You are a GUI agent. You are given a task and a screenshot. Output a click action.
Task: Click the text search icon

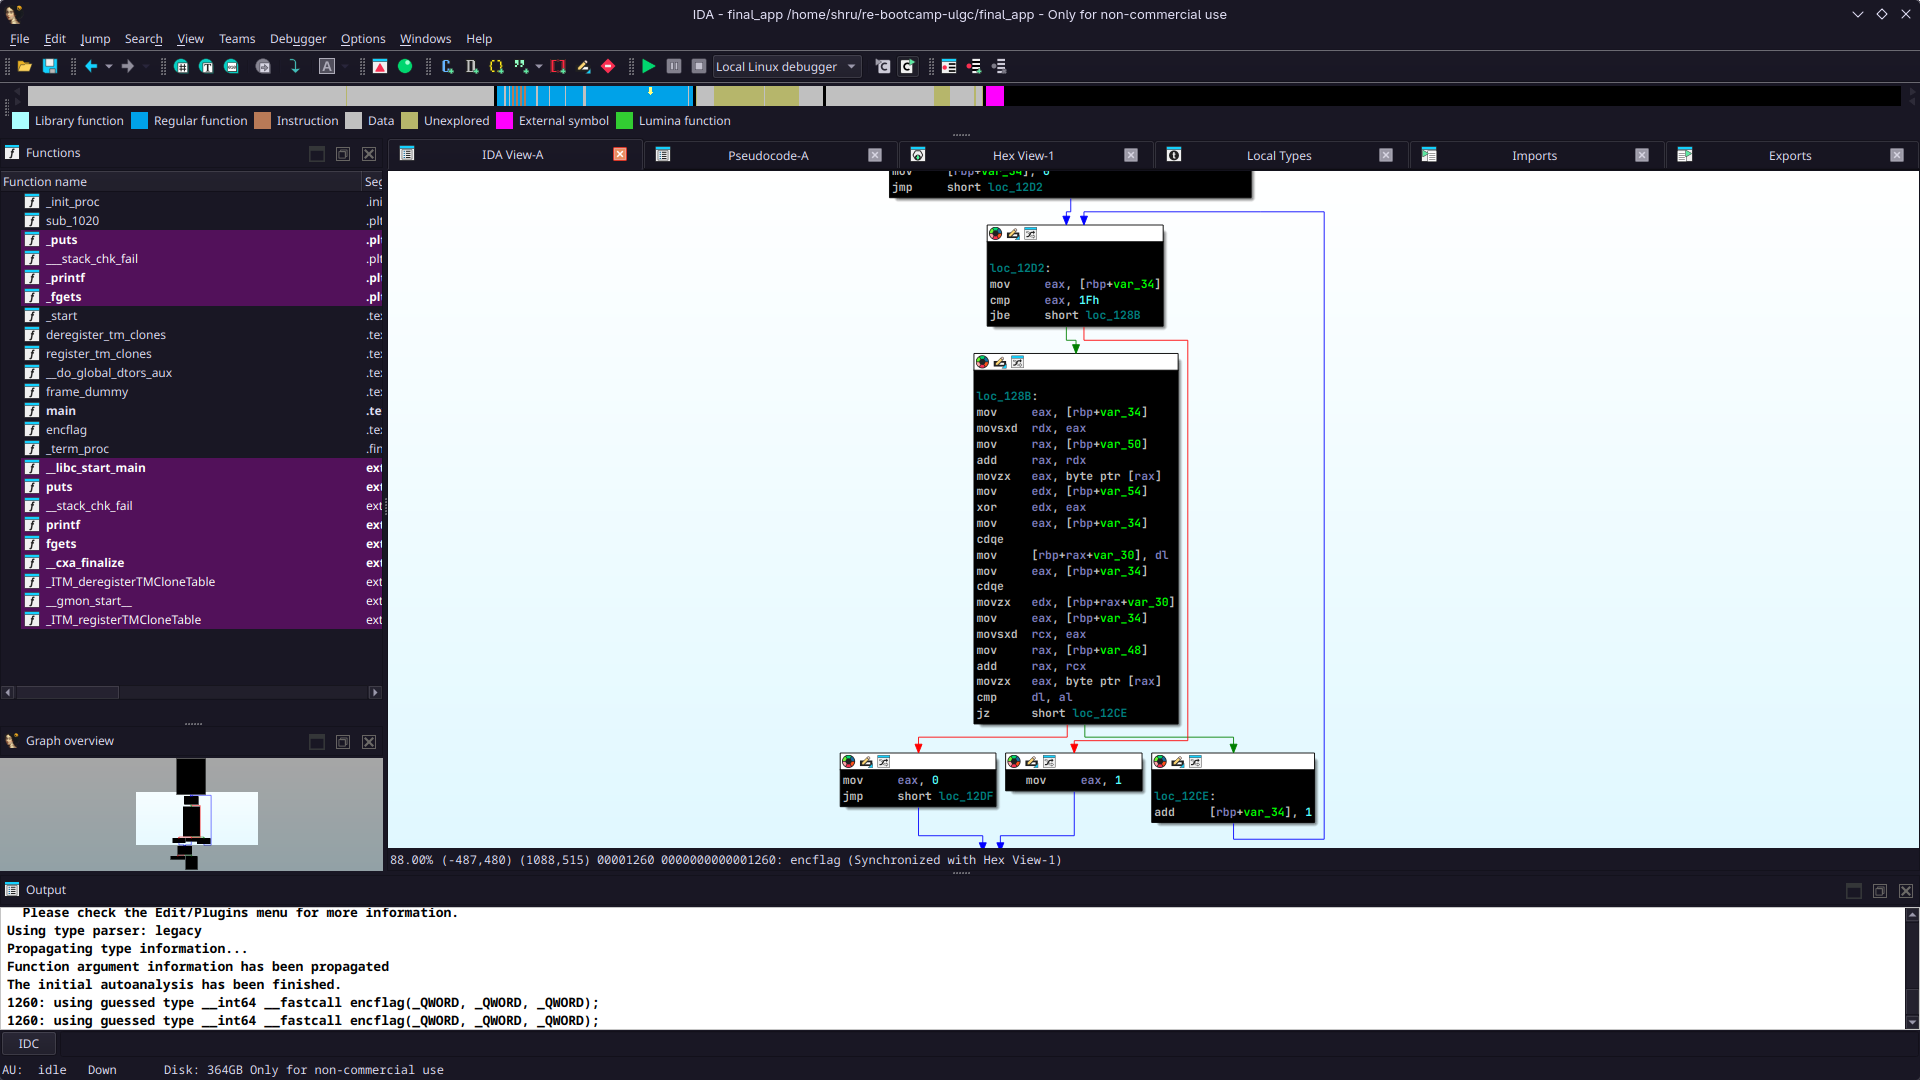tap(206, 66)
